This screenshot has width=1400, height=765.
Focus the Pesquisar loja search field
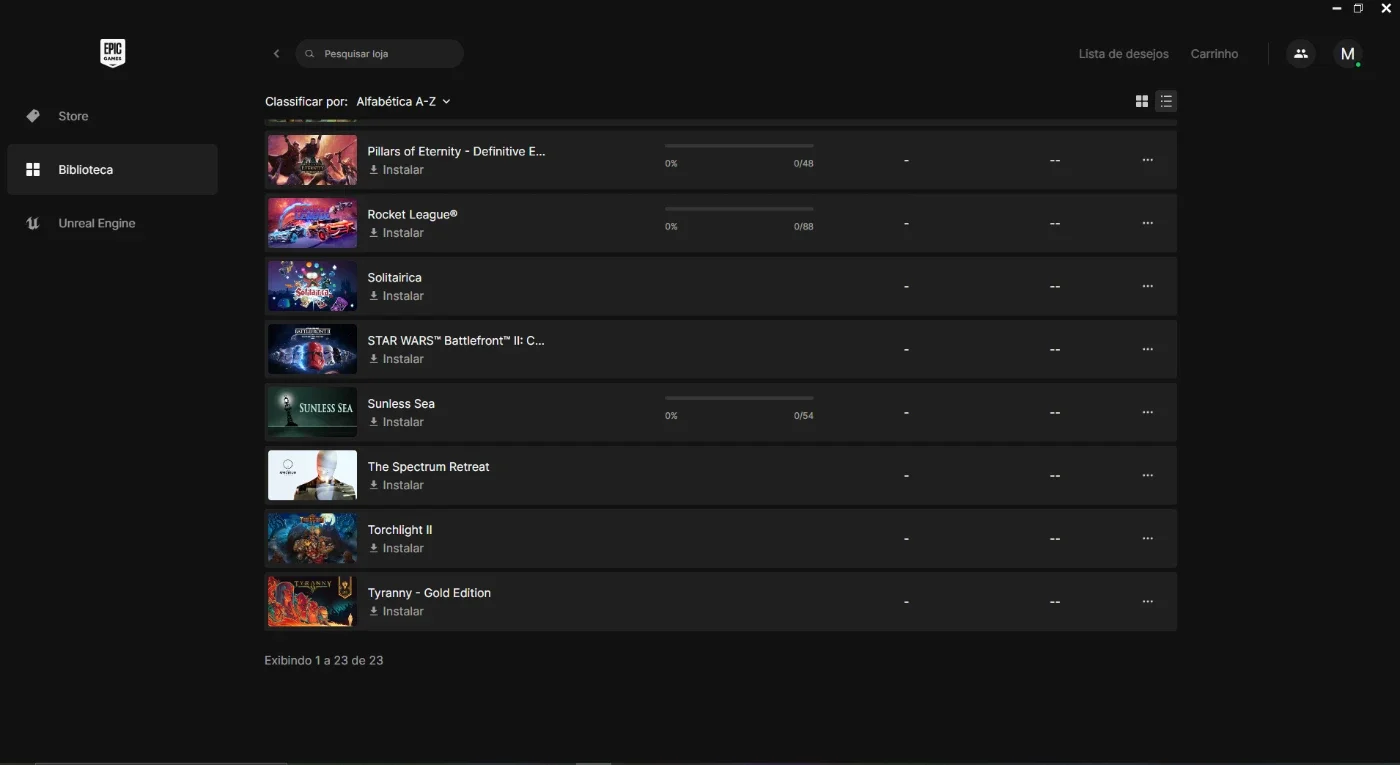coord(379,54)
